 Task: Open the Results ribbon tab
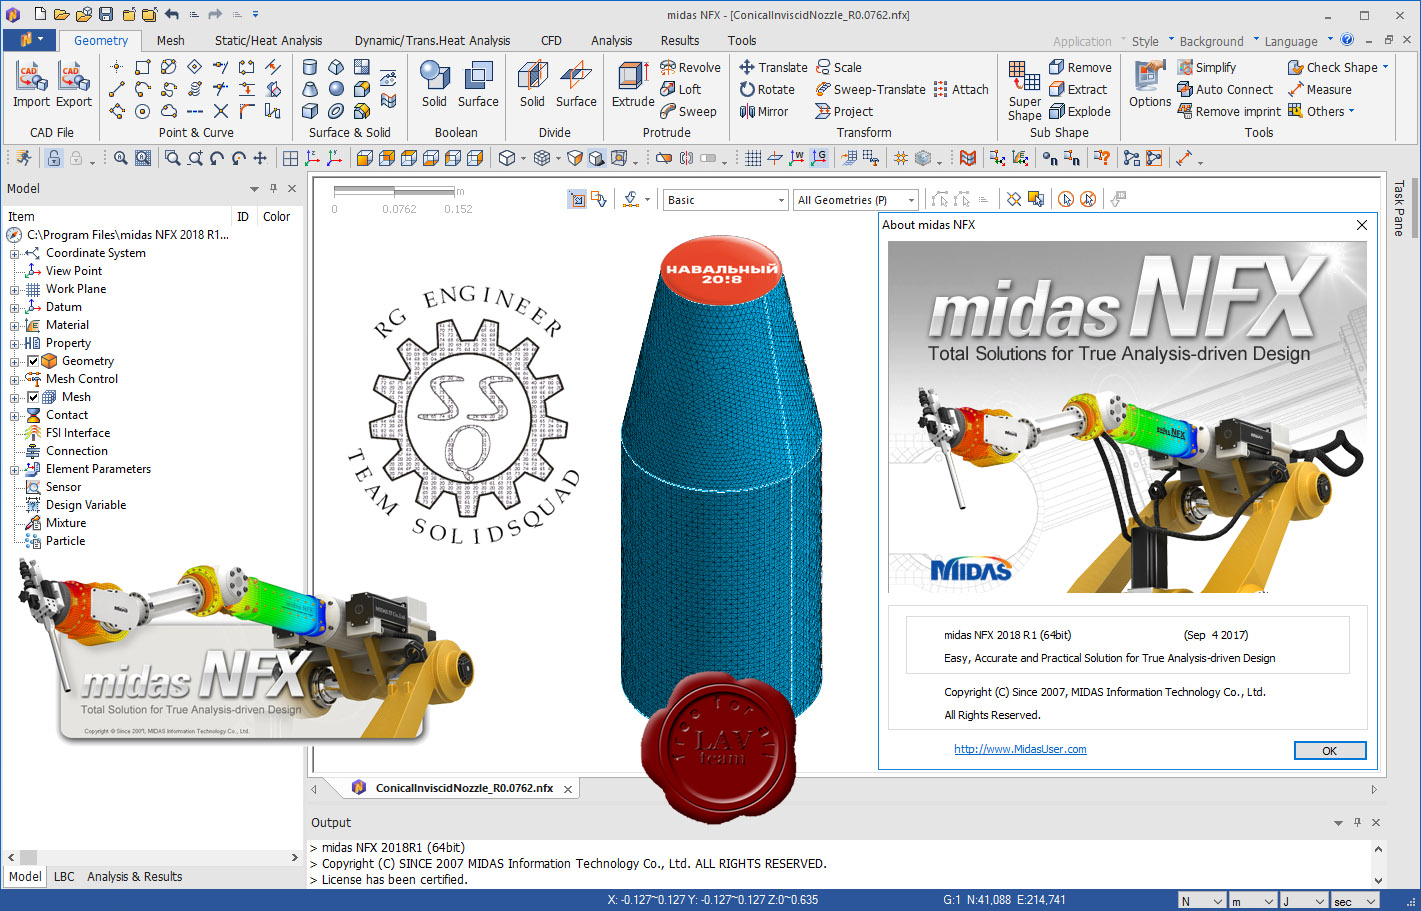pyautogui.click(x=679, y=40)
